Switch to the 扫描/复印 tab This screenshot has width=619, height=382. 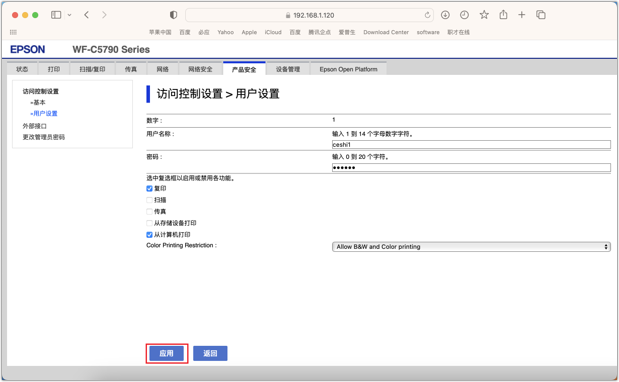[92, 69]
